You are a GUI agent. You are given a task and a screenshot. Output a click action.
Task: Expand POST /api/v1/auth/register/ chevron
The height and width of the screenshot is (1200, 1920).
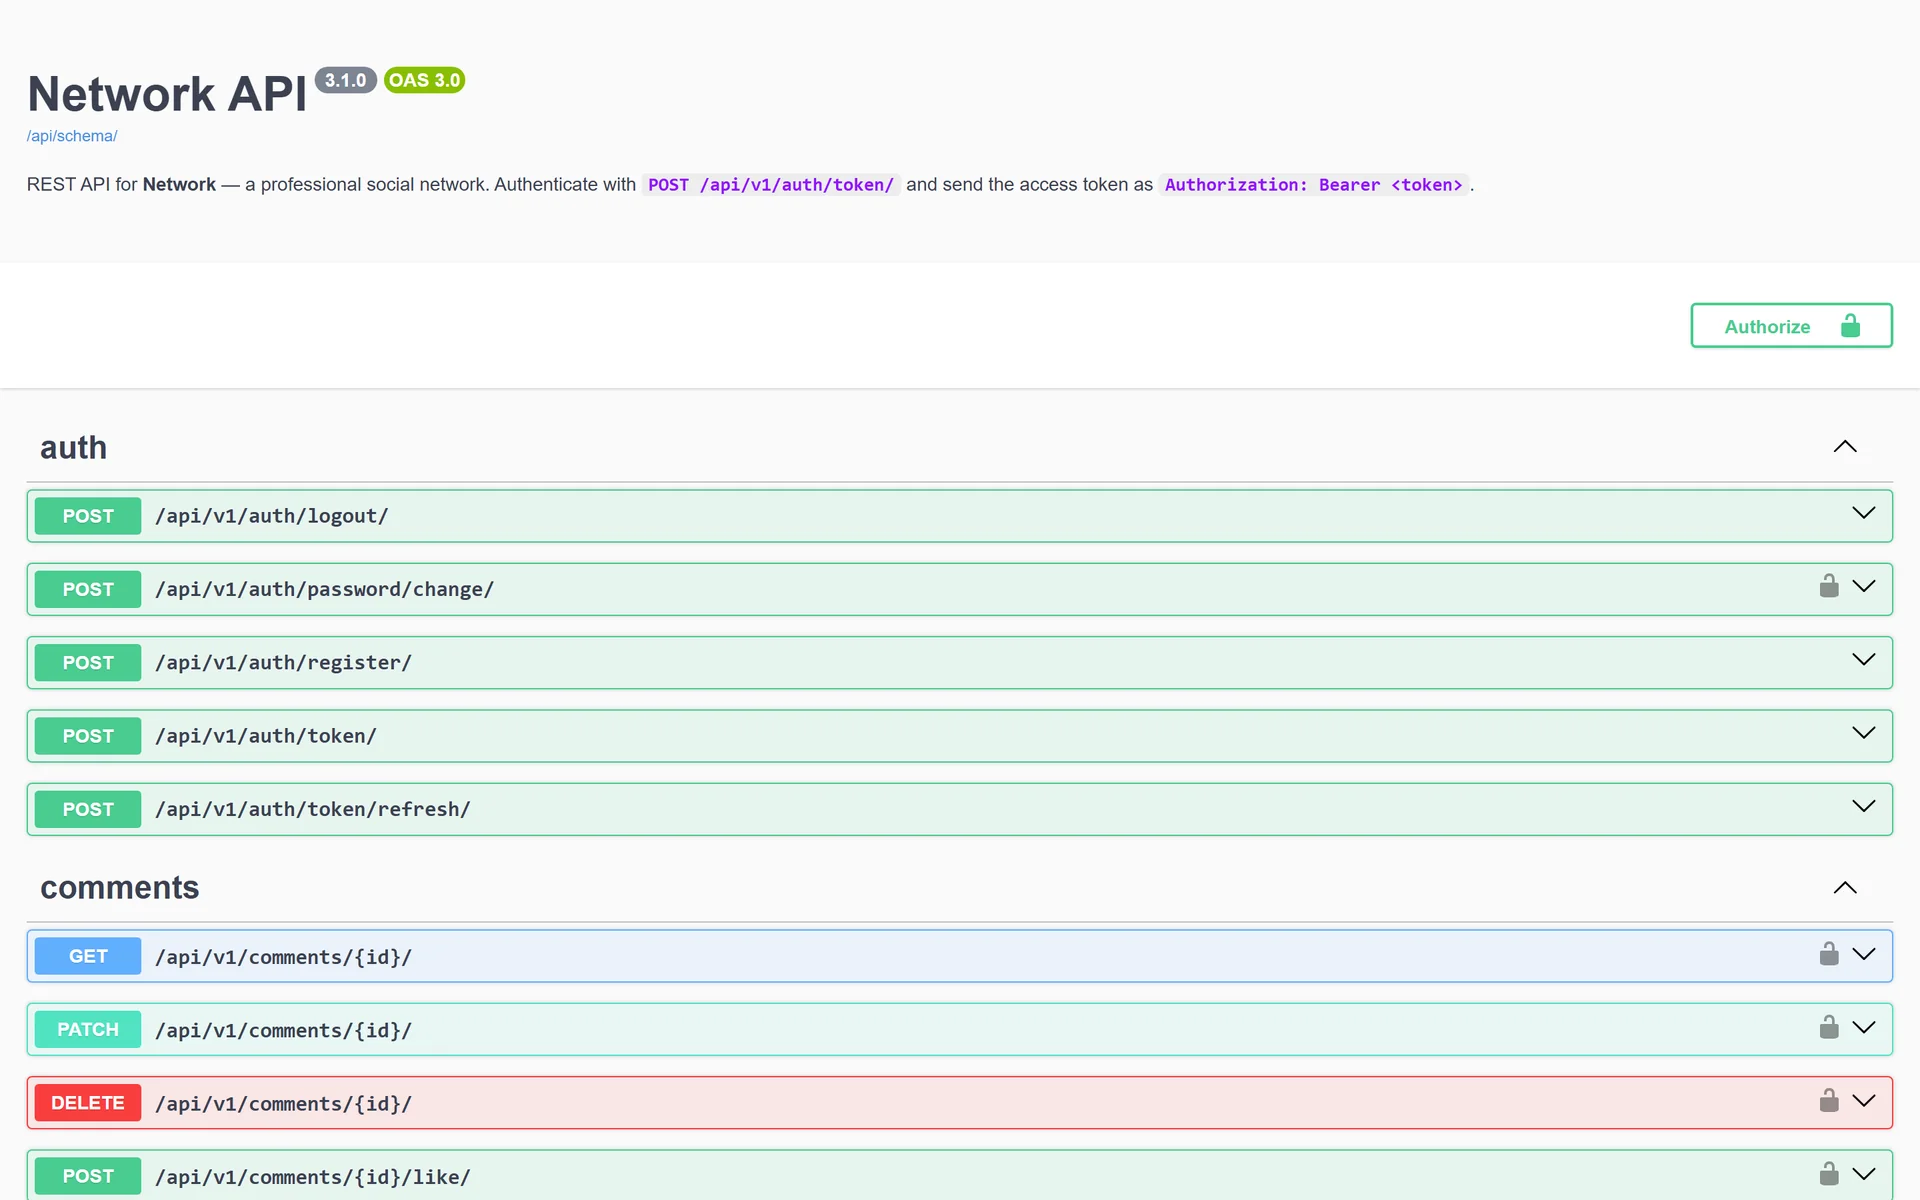1863,660
